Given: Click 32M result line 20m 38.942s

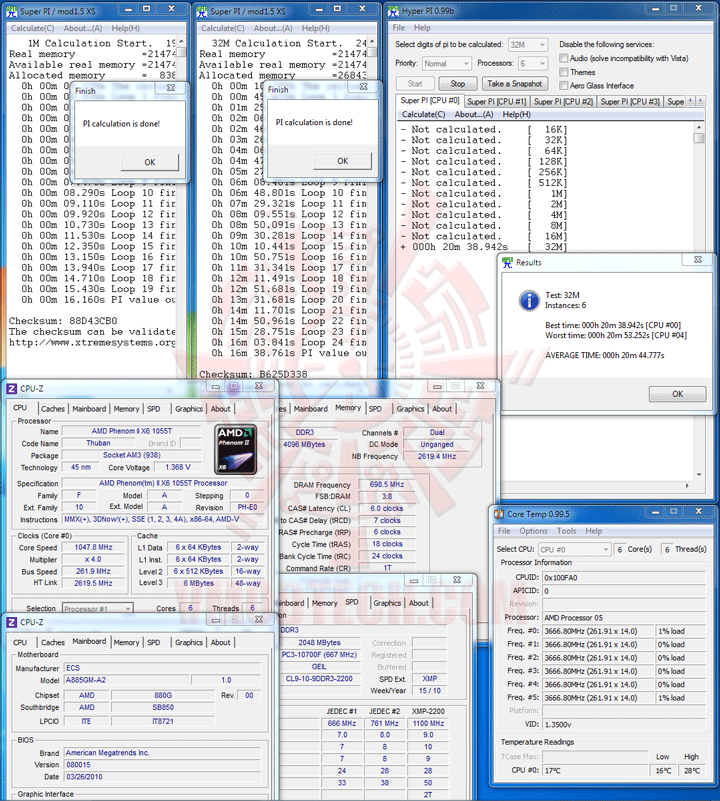Looking at the screenshot, I should point(484,247).
